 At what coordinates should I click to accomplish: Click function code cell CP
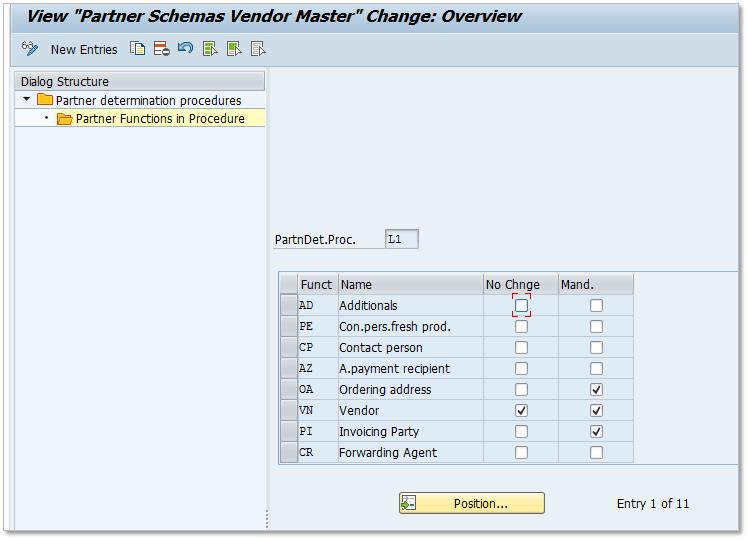coord(318,347)
